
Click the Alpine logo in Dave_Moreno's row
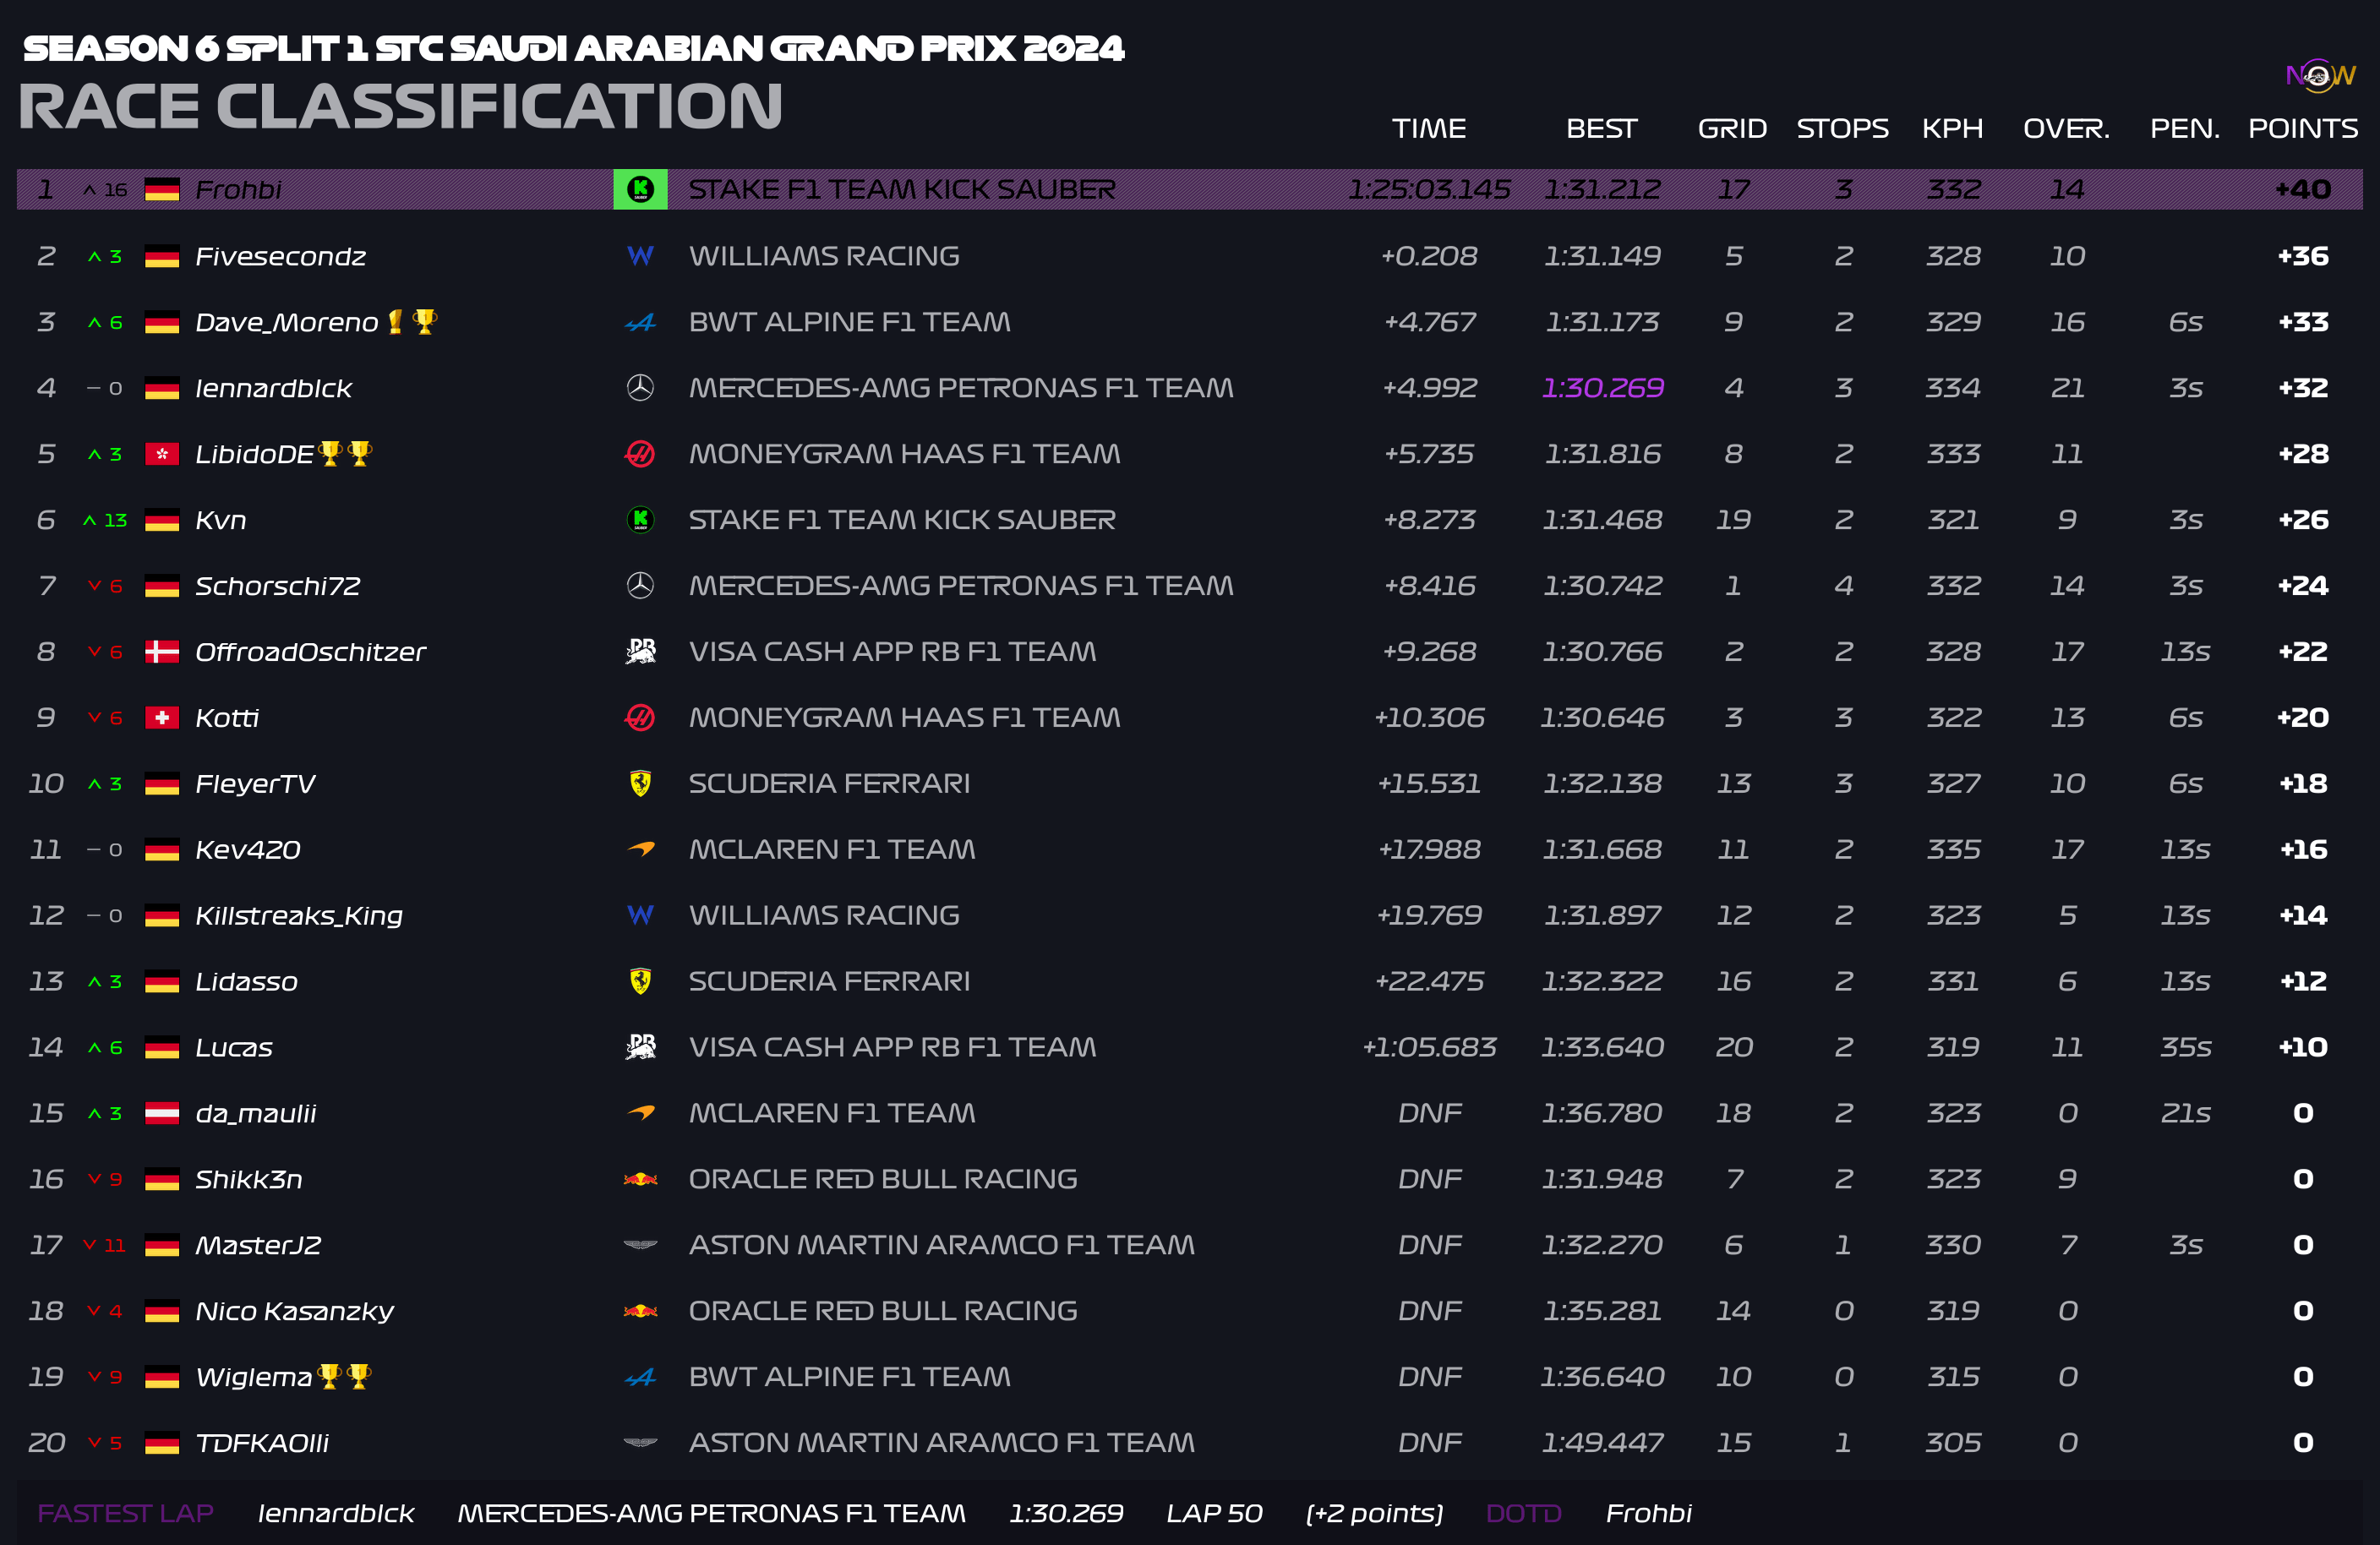[x=640, y=322]
